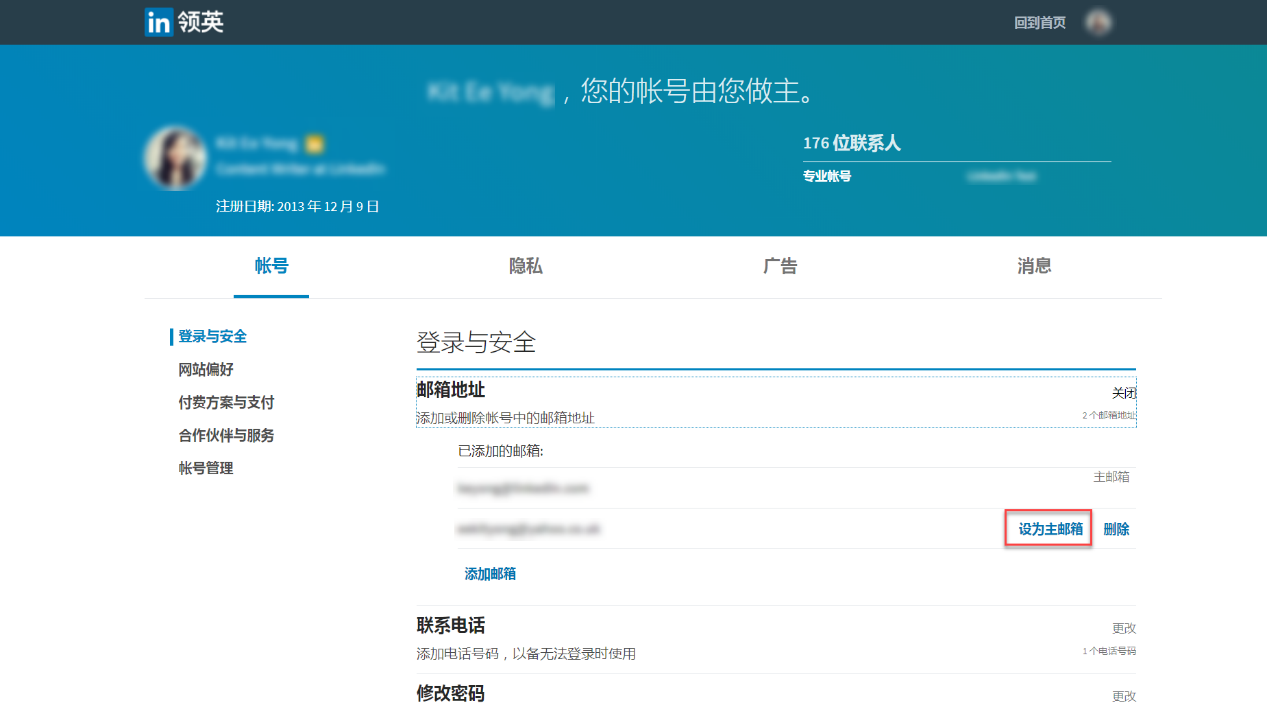1267x703 pixels.
Task: Select 登录与安全 in the sidebar
Action: point(210,336)
